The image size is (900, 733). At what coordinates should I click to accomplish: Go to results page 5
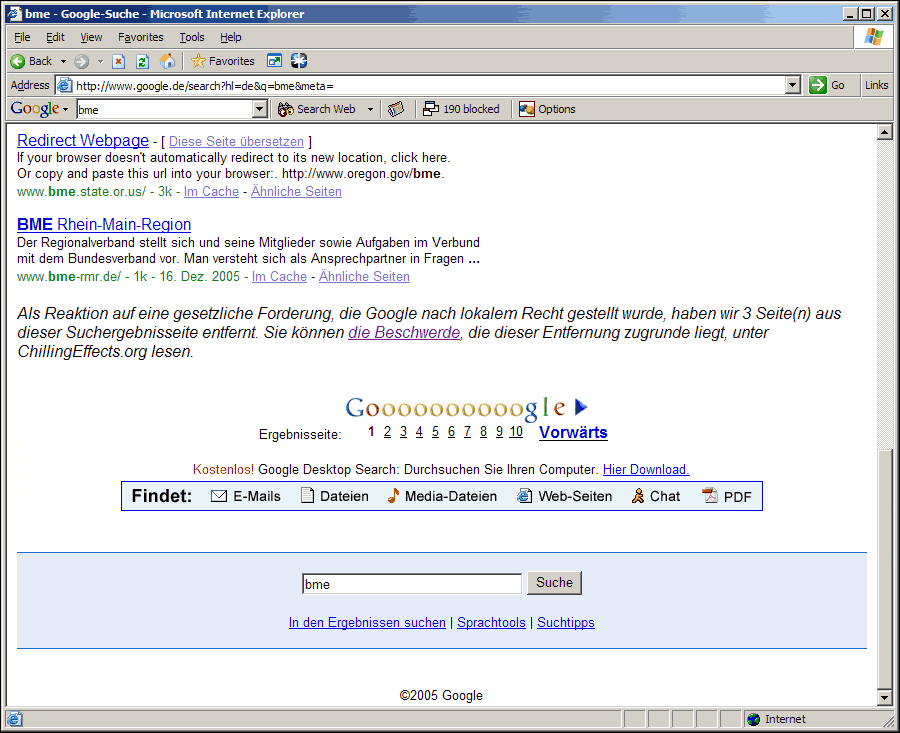[x=436, y=432]
